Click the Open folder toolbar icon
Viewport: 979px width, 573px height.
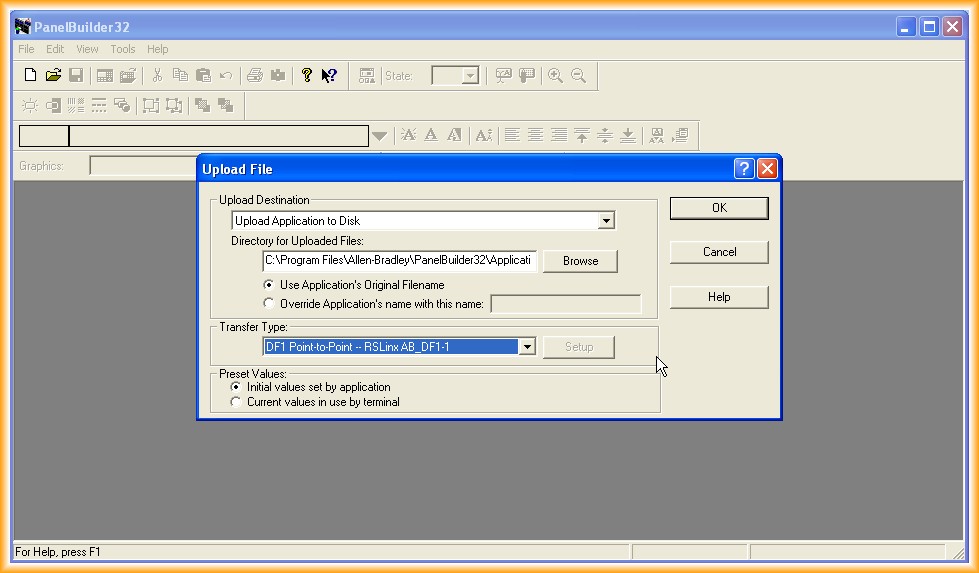53,75
